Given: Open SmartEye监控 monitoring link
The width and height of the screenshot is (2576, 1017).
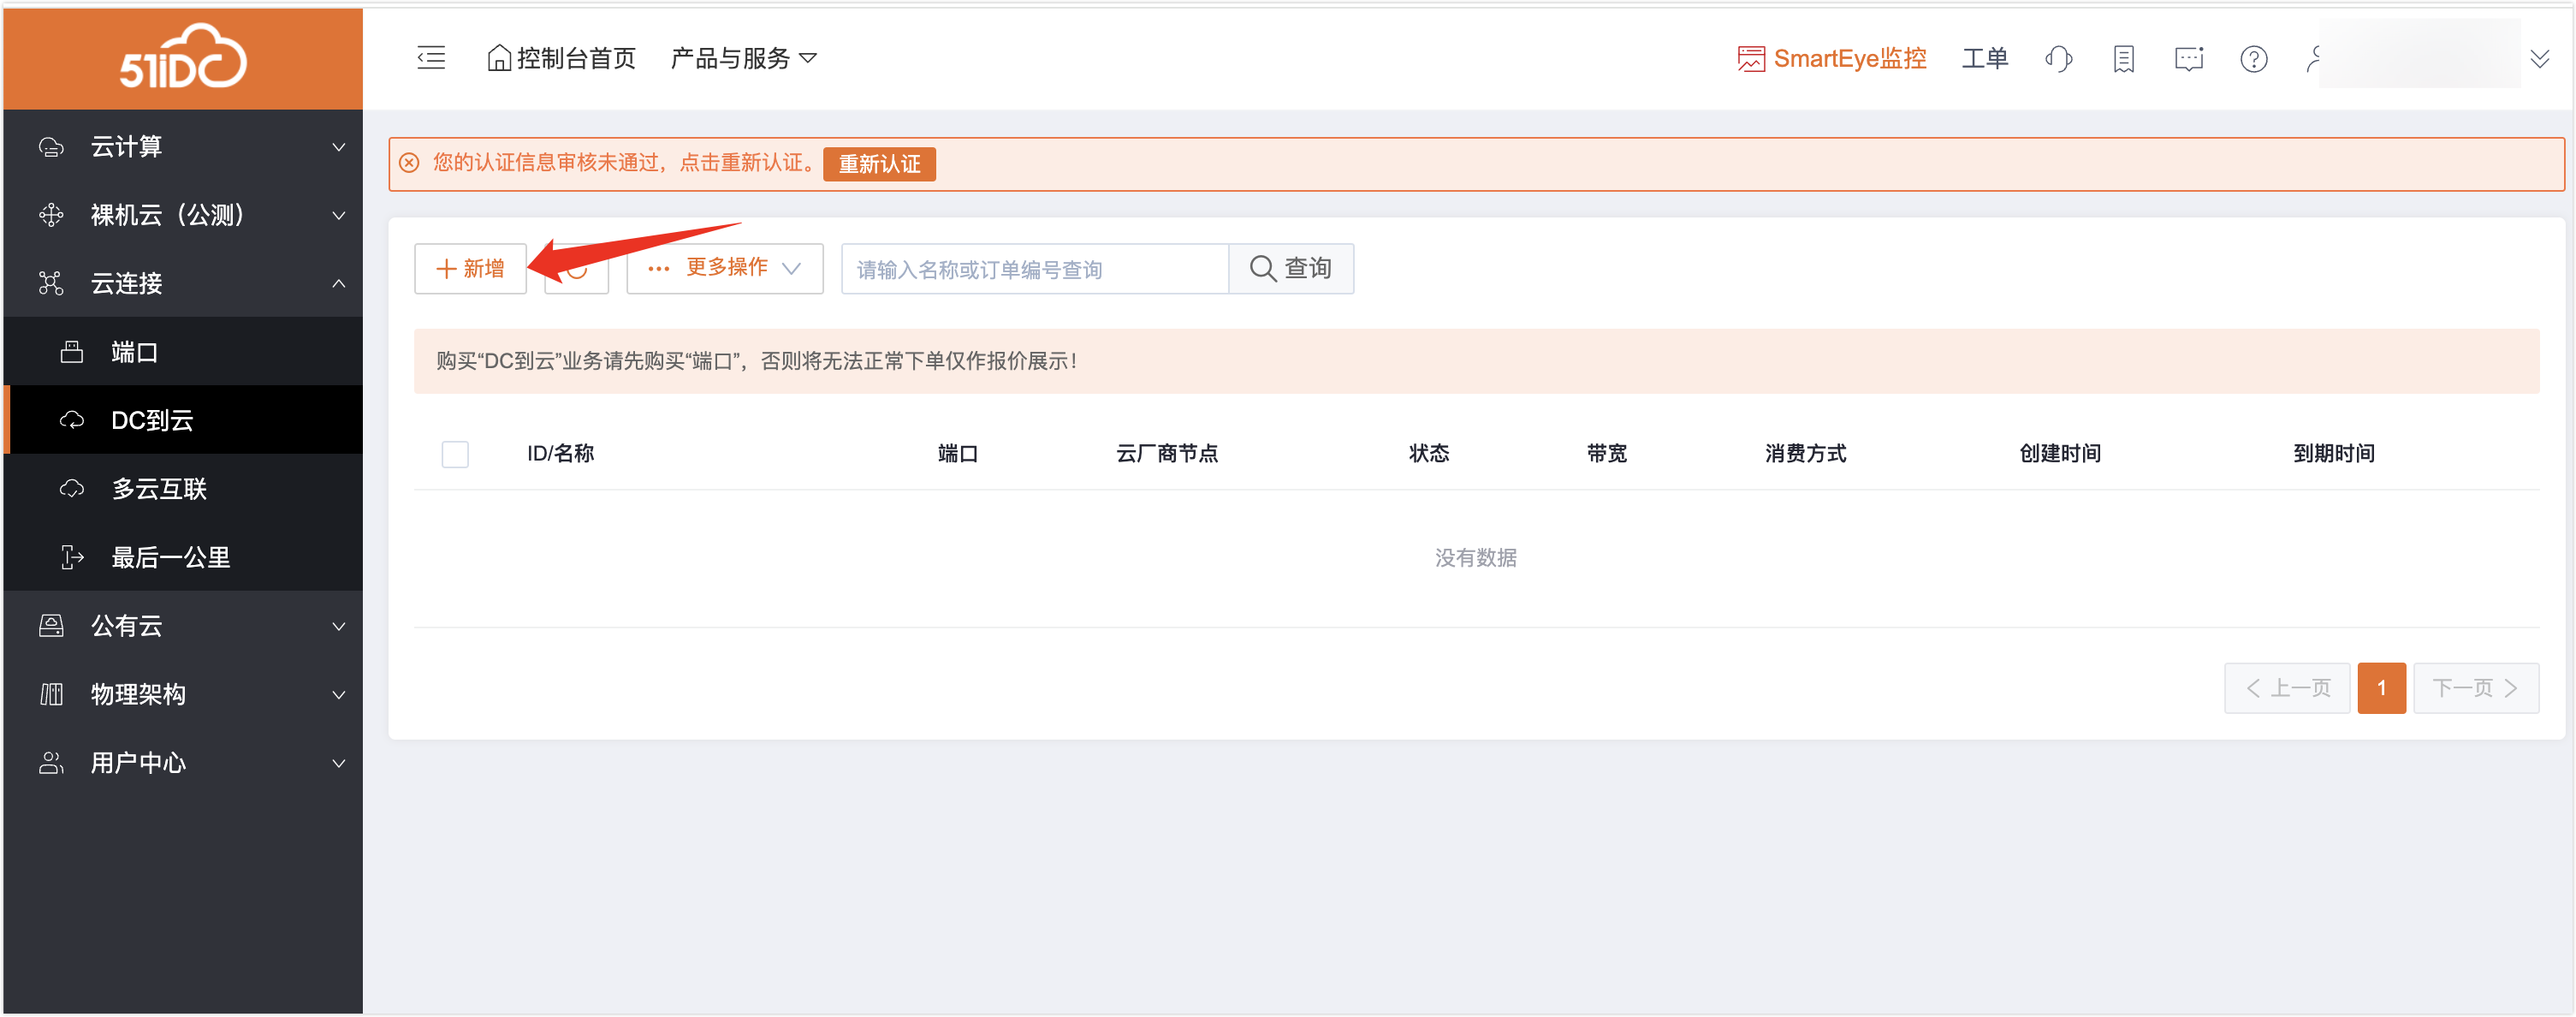Looking at the screenshot, I should pyautogui.click(x=1831, y=59).
